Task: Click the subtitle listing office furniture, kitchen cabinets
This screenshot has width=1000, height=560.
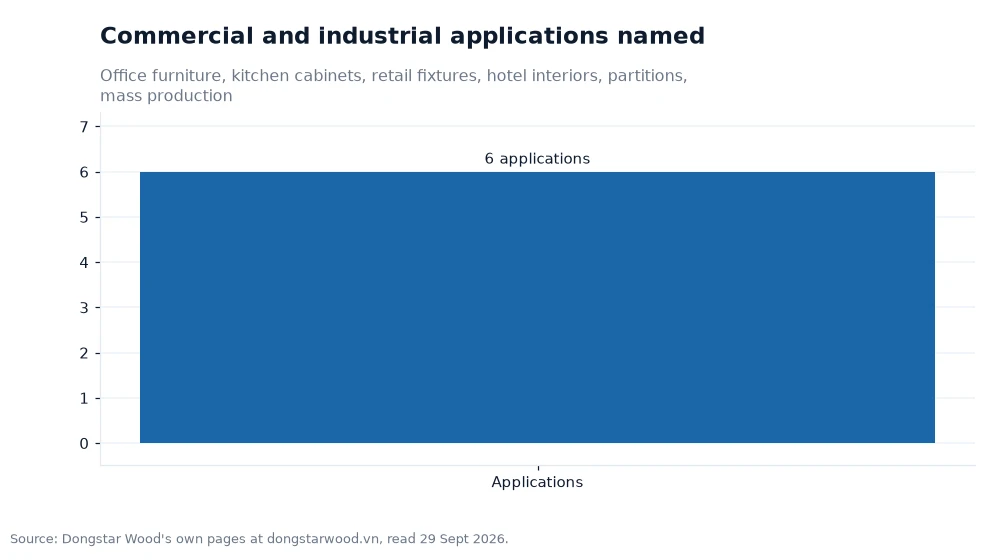Action: tap(393, 85)
